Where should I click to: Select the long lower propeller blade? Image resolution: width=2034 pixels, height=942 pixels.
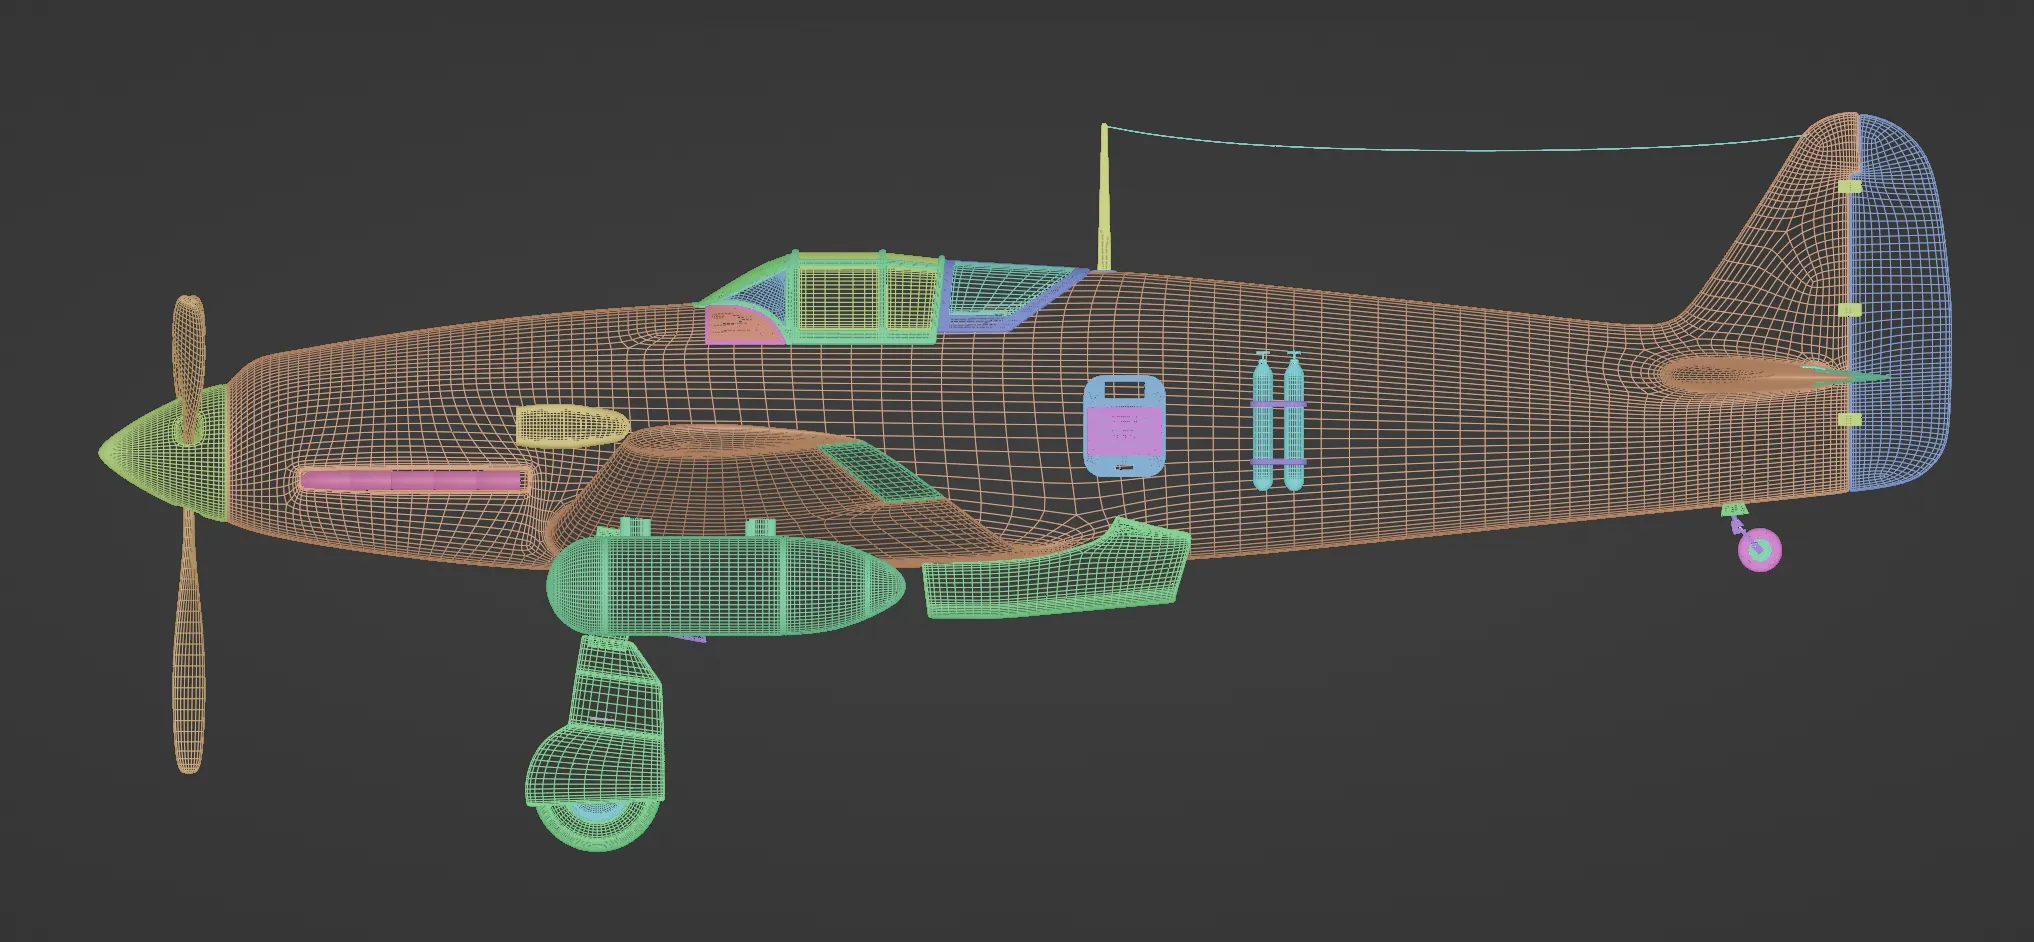click(x=188, y=640)
